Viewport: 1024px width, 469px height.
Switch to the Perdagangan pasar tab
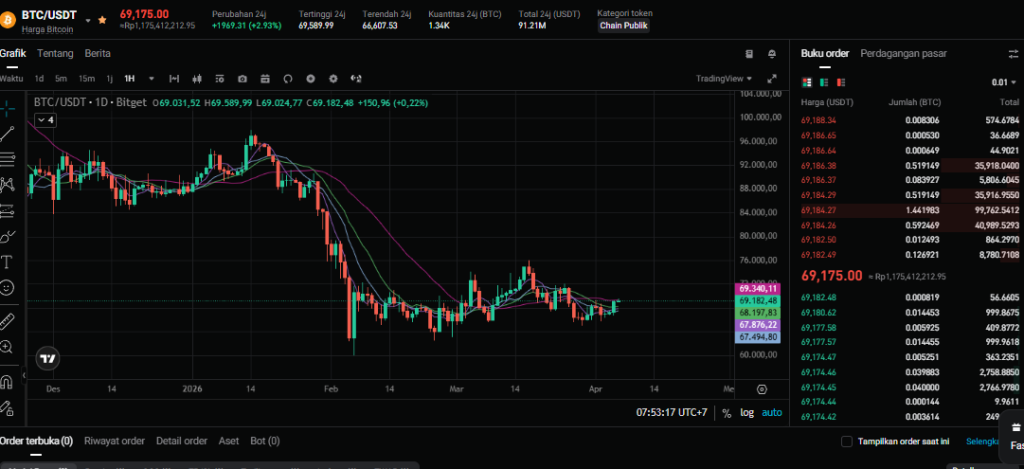pos(903,53)
